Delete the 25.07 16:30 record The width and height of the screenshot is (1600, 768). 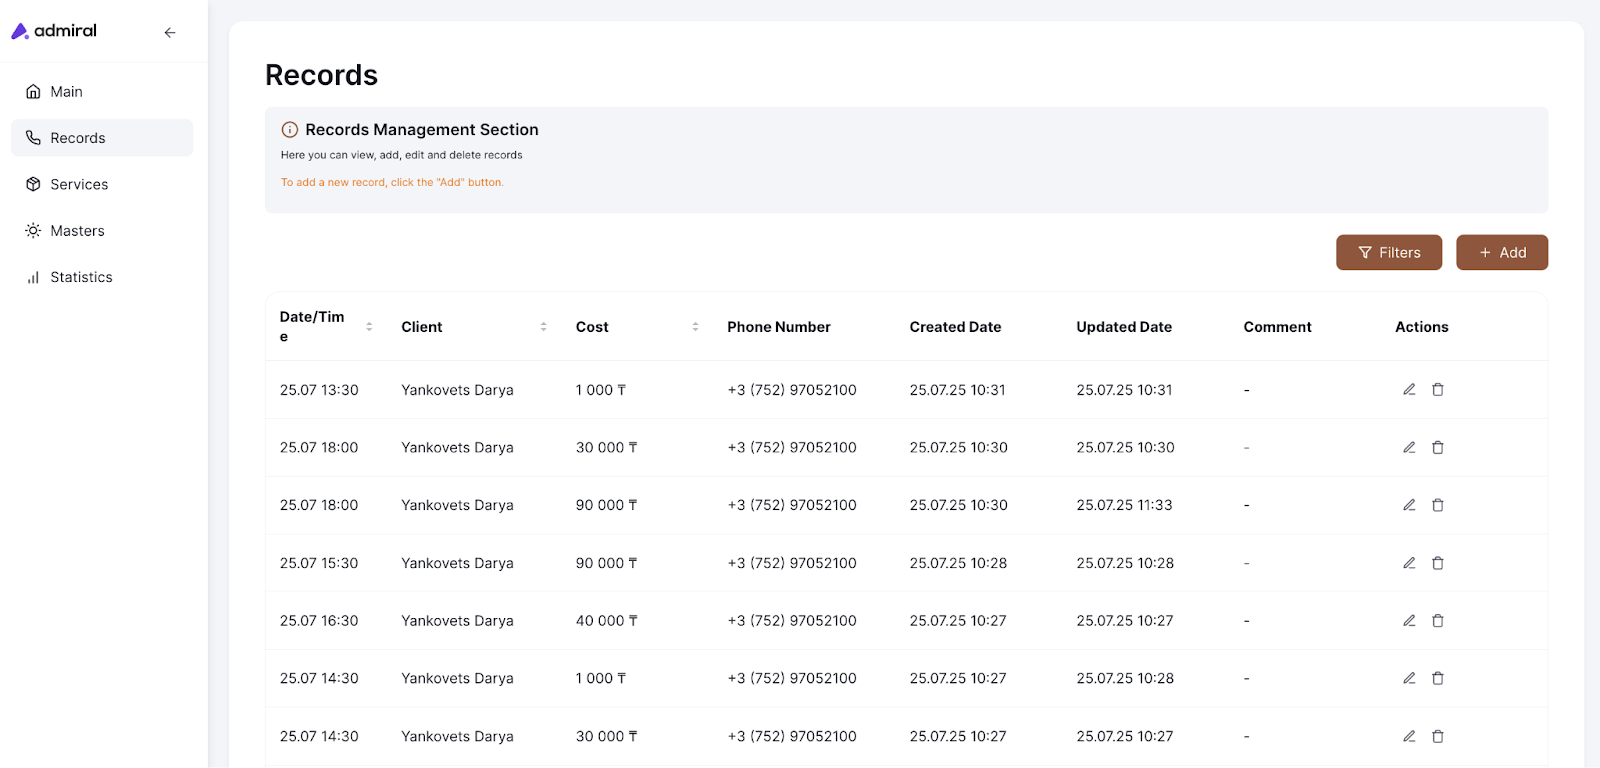click(1438, 621)
